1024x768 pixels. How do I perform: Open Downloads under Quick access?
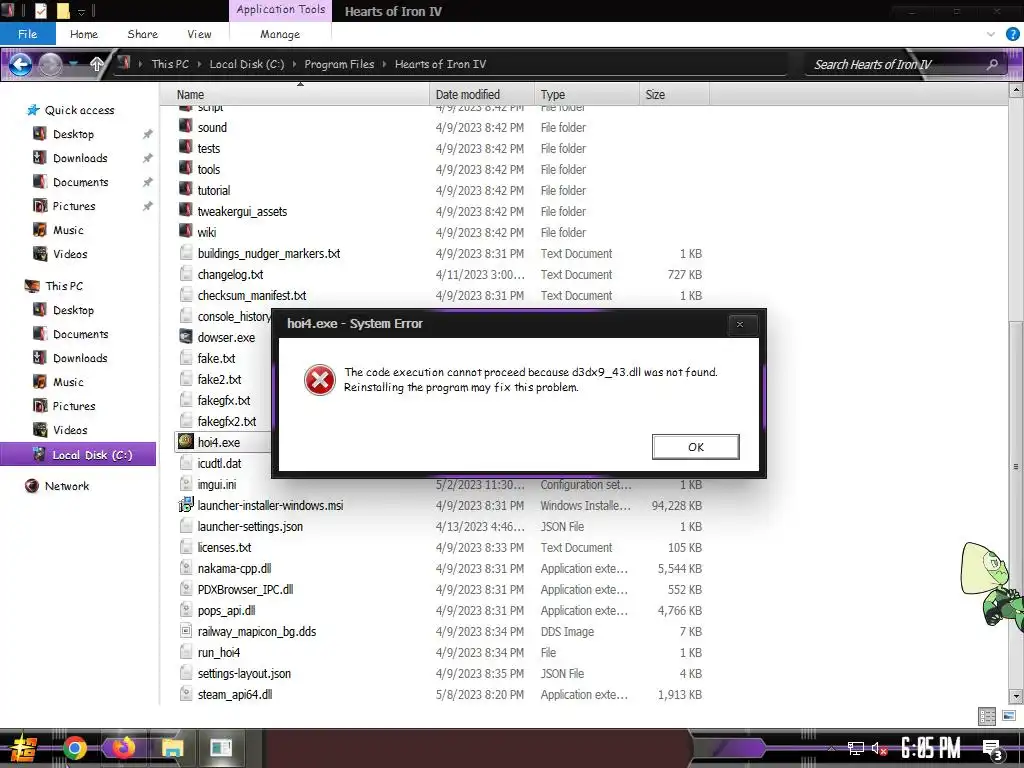click(80, 158)
